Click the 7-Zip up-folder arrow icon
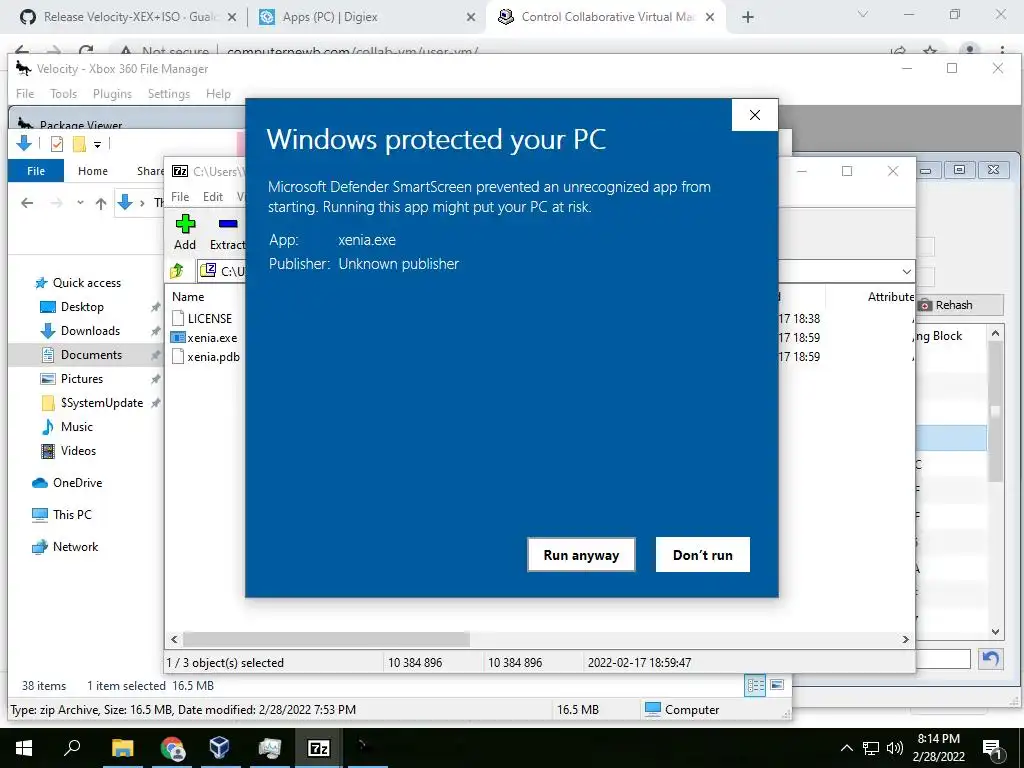The height and width of the screenshot is (768, 1024). (x=177, y=270)
